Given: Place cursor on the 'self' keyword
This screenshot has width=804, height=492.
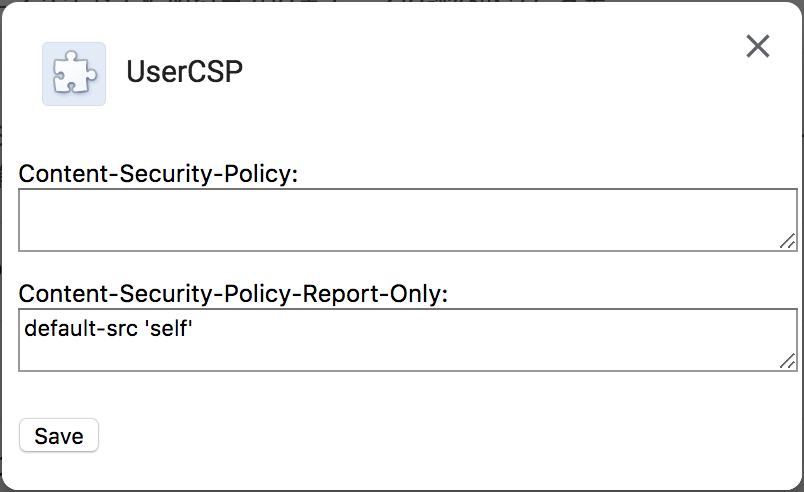Looking at the screenshot, I should [170, 329].
